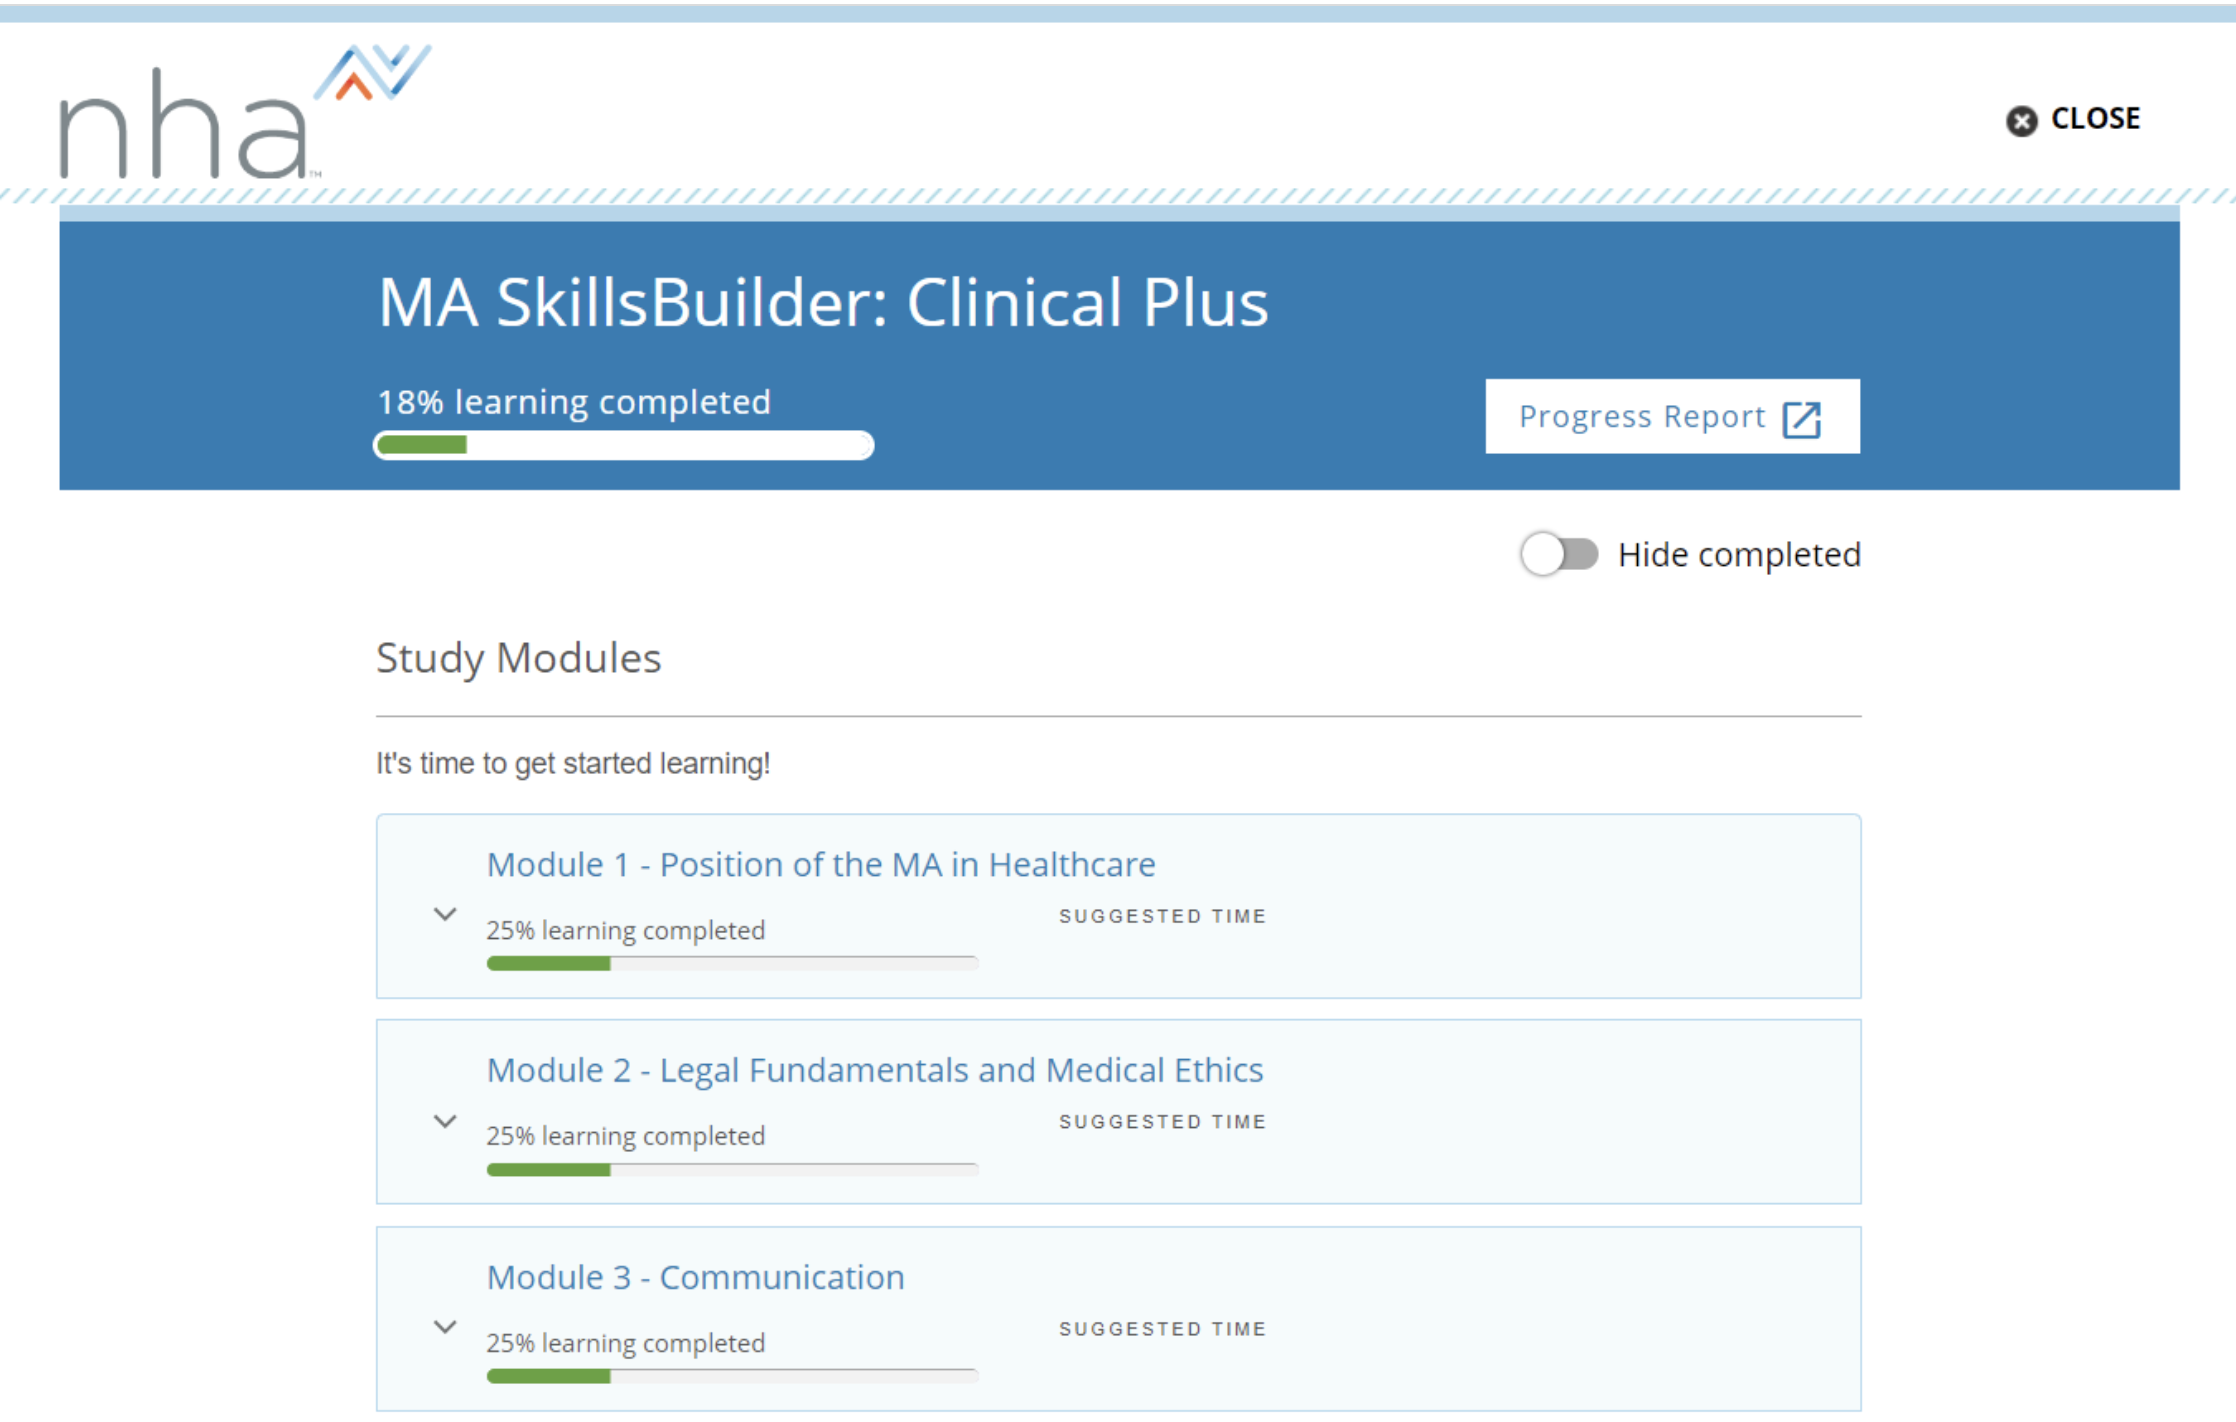Screen dimensions: 2236x1422
Task: Click Module 2 '25% learning completed' text
Action: click(625, 1136)
